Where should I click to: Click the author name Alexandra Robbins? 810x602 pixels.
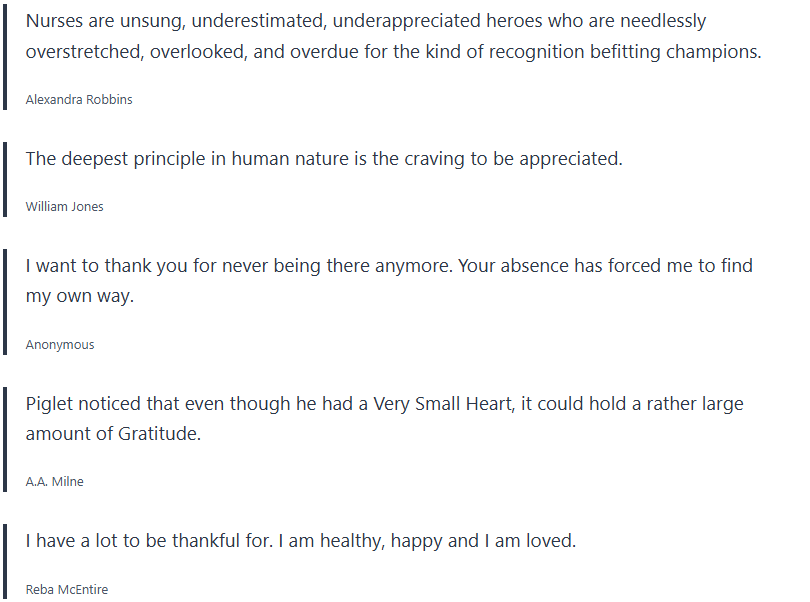tap(79, 99)
